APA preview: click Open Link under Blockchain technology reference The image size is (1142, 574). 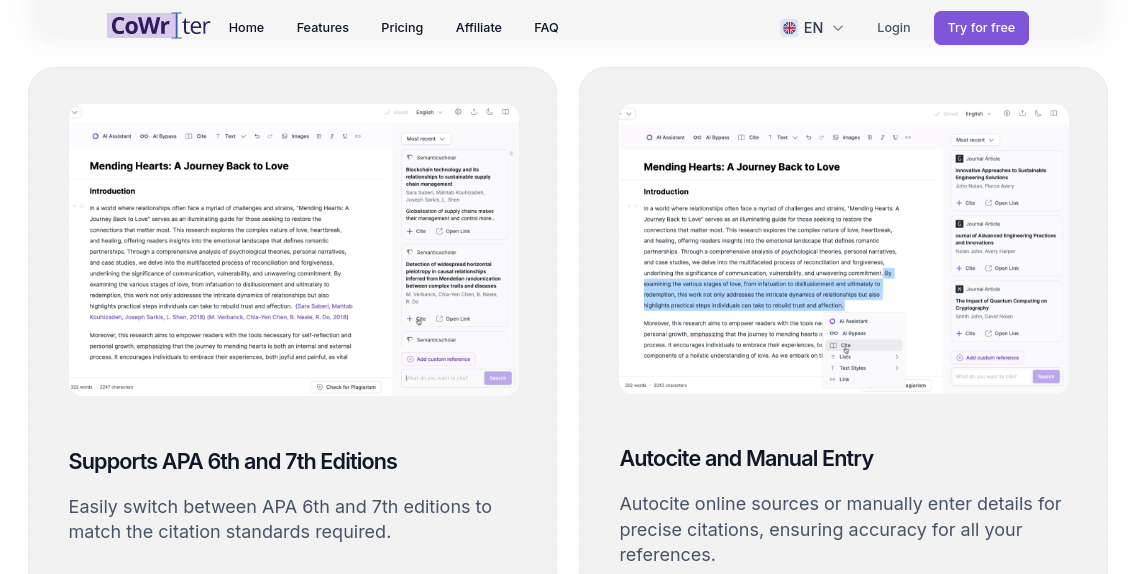453,231
